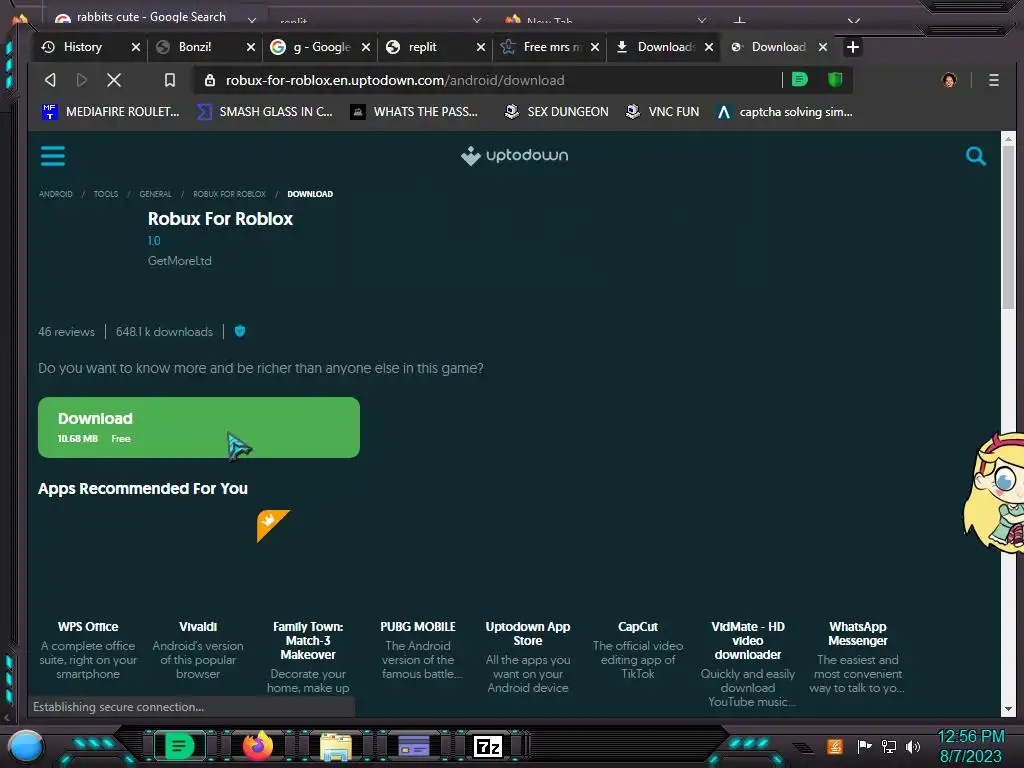Image resolution: width=1024 pixels, height=768 pixels.
Task: Click the version 1.0 link
Action: click(154, 240)
